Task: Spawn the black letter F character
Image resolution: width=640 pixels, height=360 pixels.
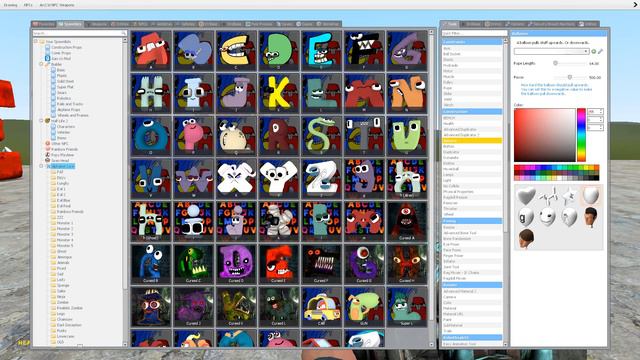Action: (364, 51)
